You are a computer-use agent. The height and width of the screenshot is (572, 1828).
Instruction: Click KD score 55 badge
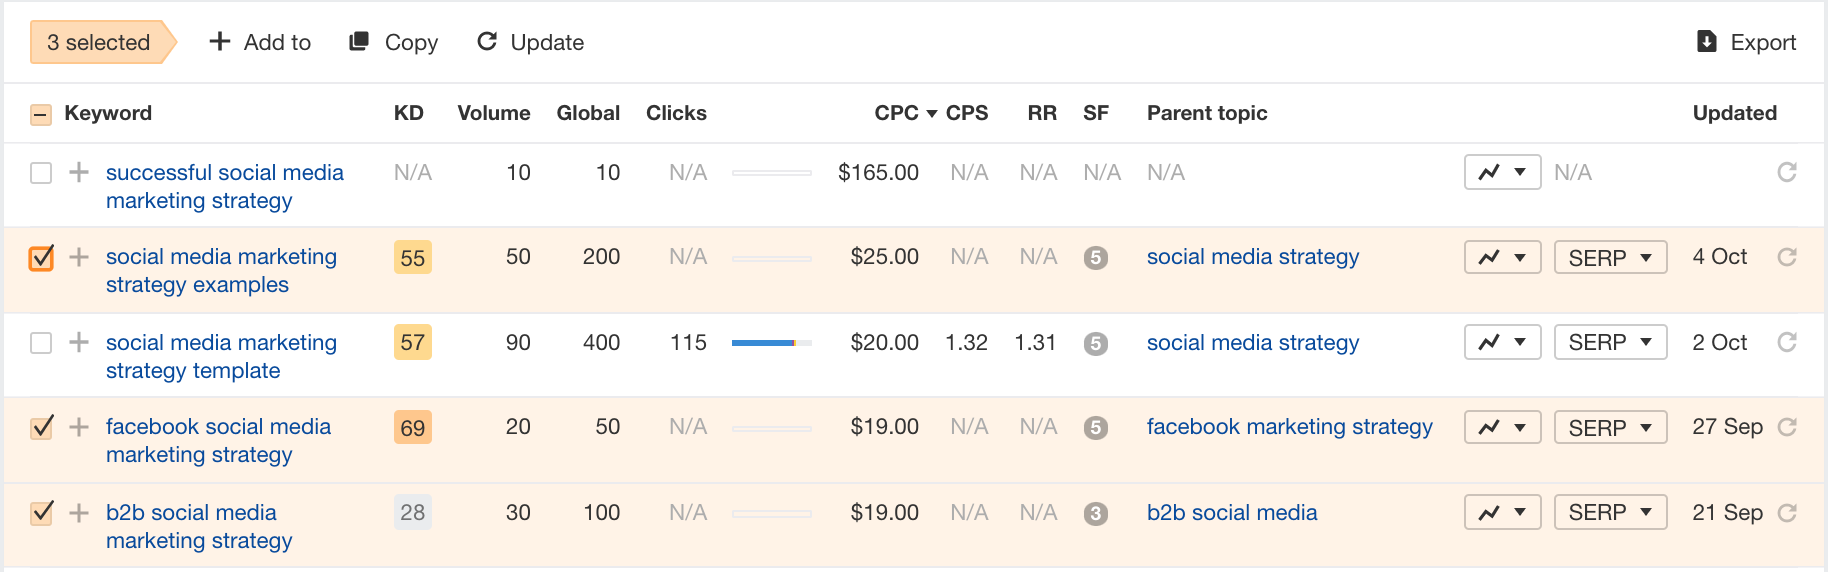tap(412, 258)
